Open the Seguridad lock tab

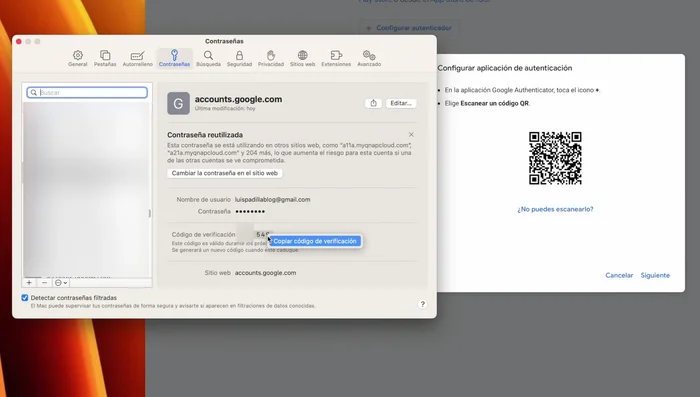[239, 59]
